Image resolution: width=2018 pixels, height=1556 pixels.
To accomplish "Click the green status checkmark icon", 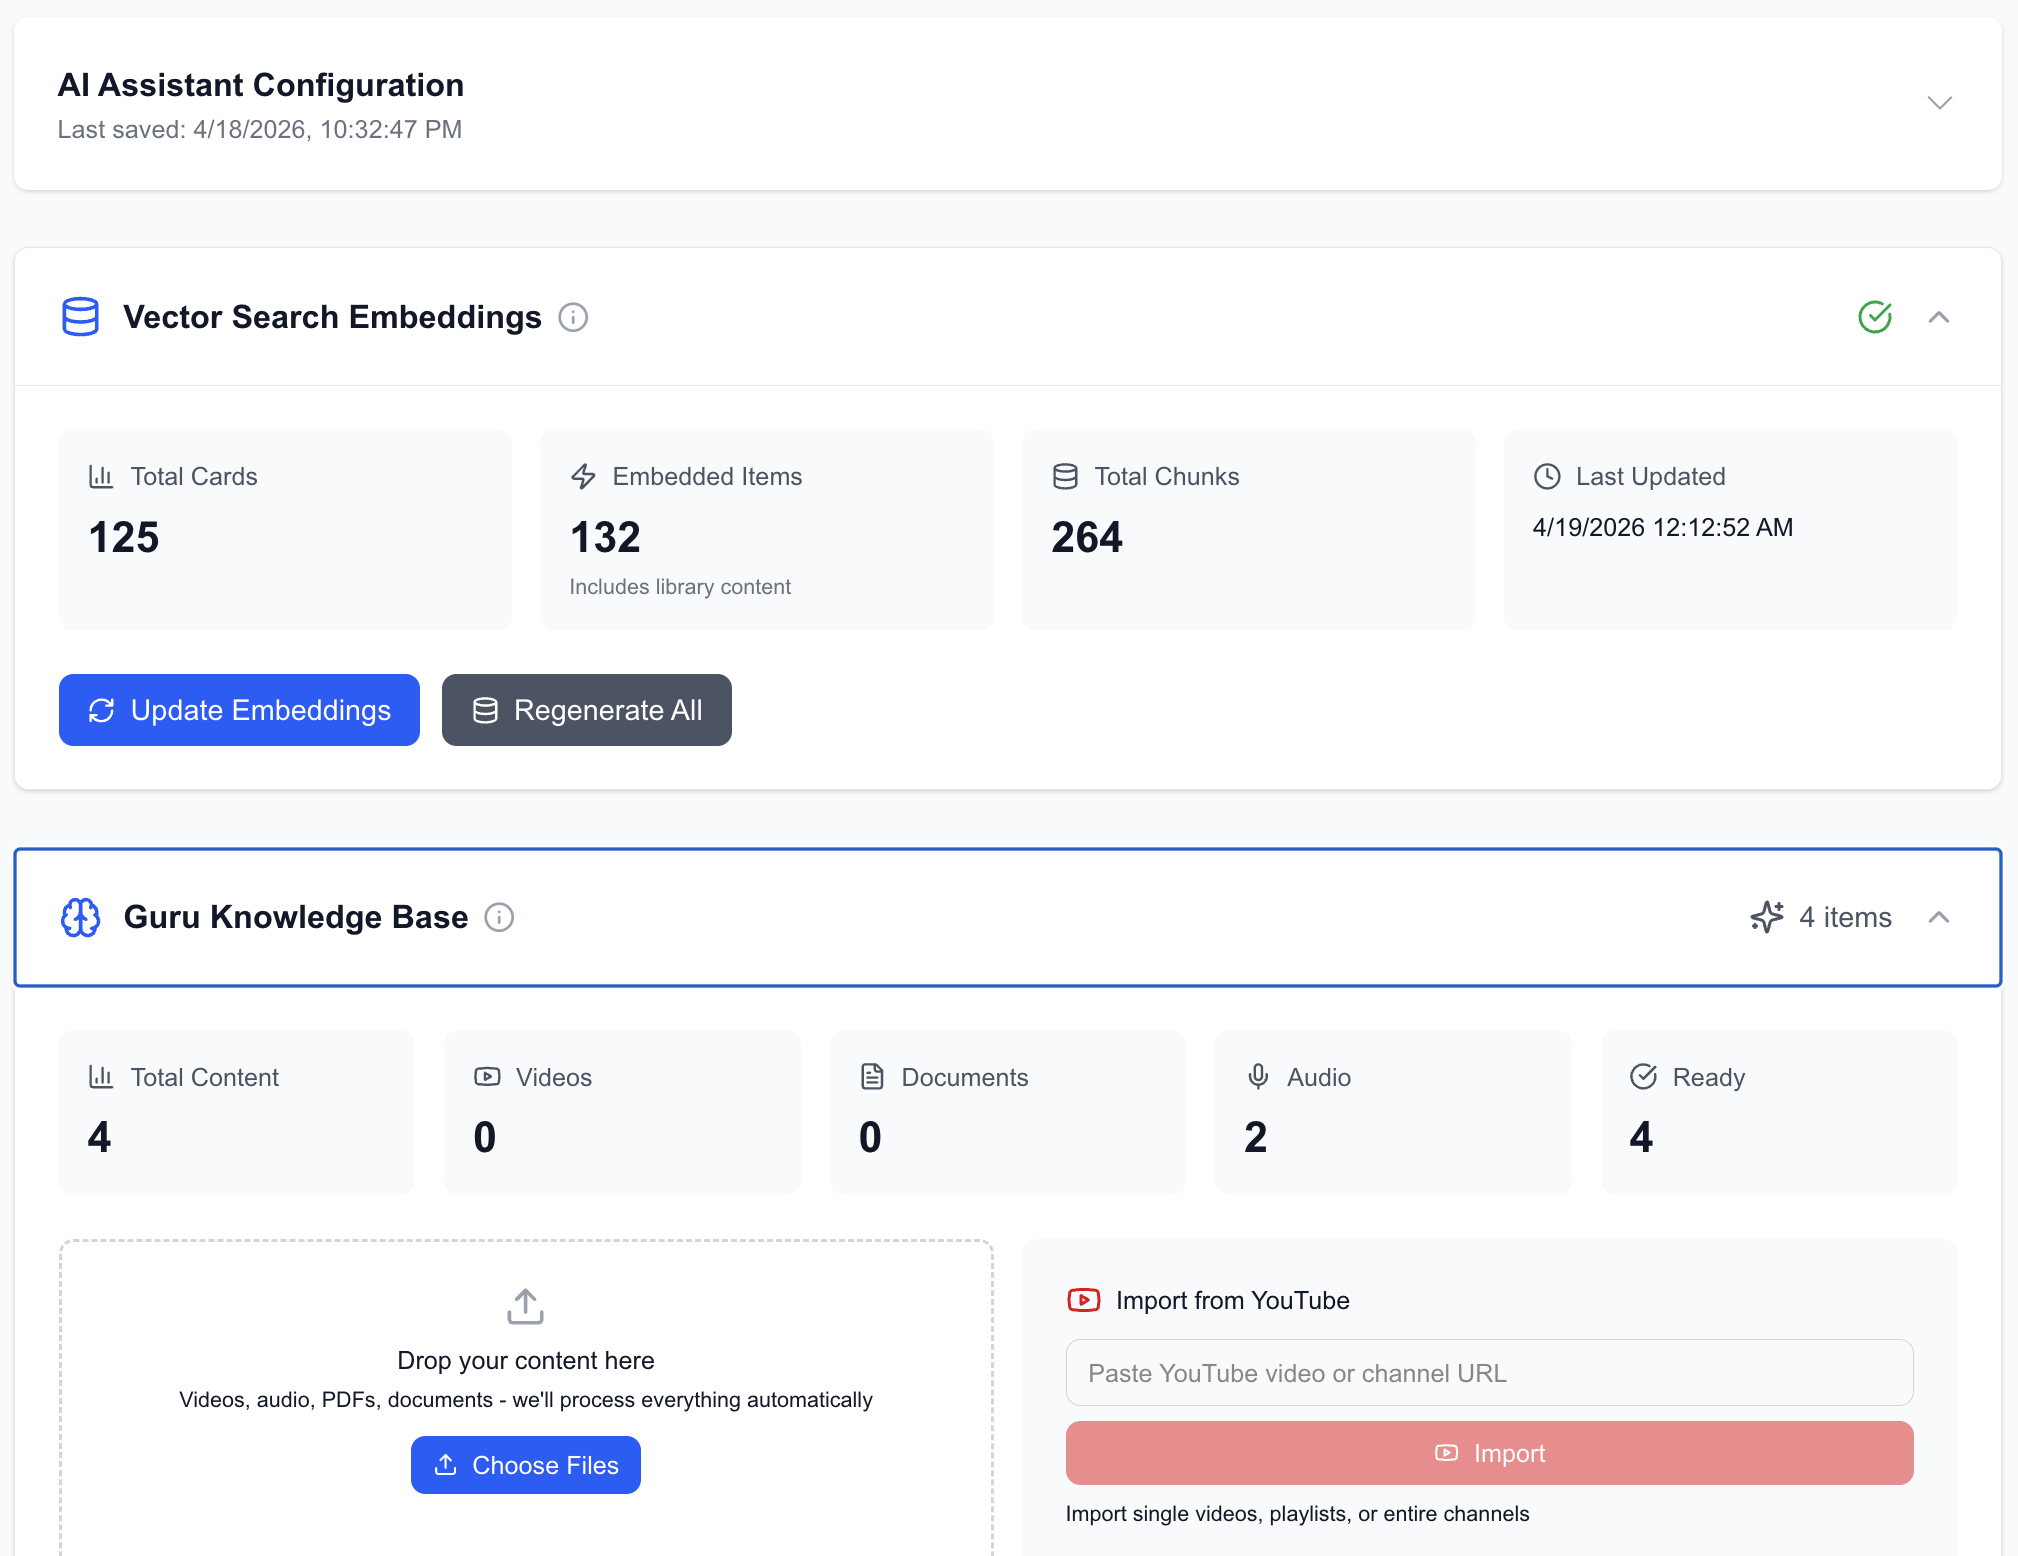I will 1875,317.
